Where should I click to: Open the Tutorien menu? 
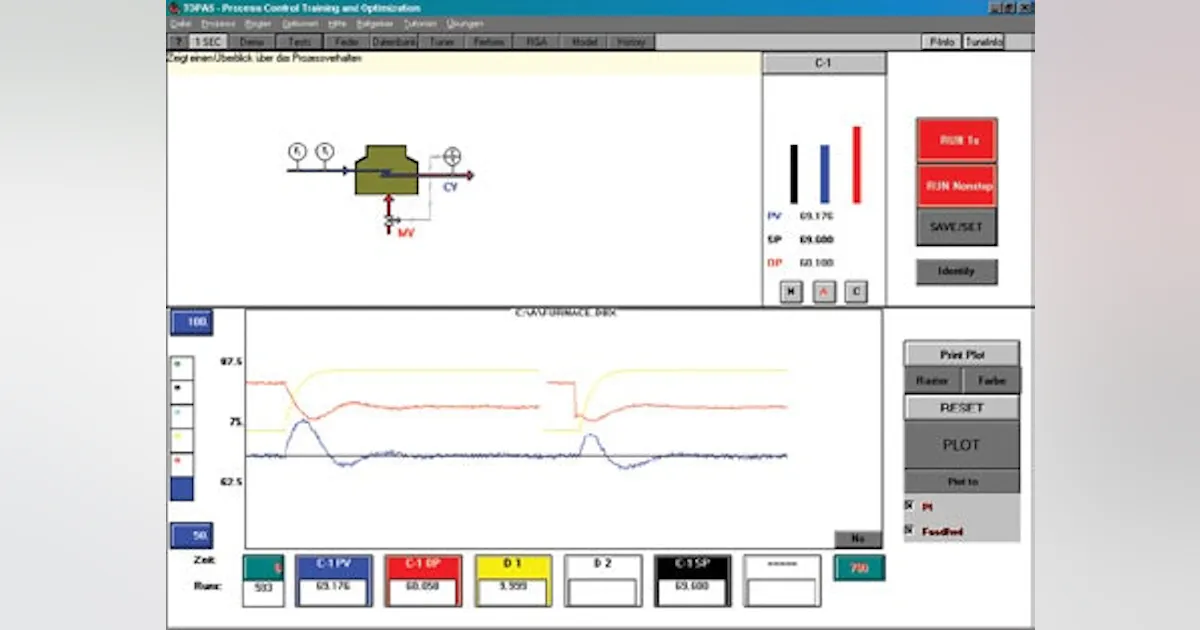click(x=421, y=23)
